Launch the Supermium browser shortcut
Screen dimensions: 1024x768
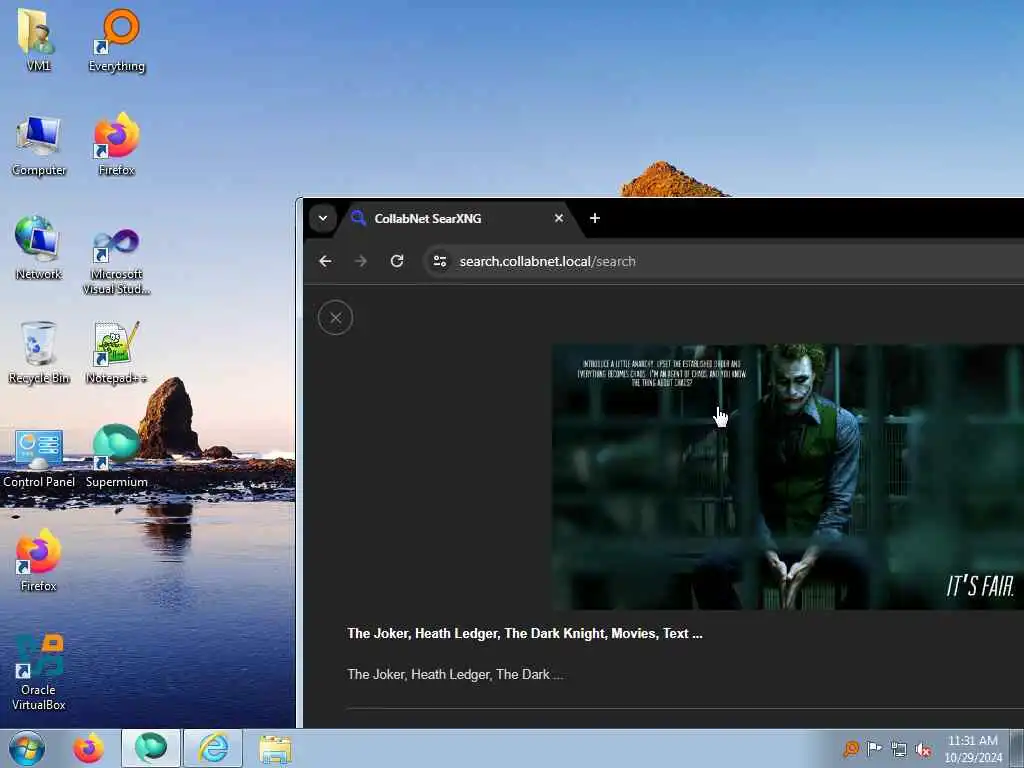pyautogui.click(x=116, y=457)
